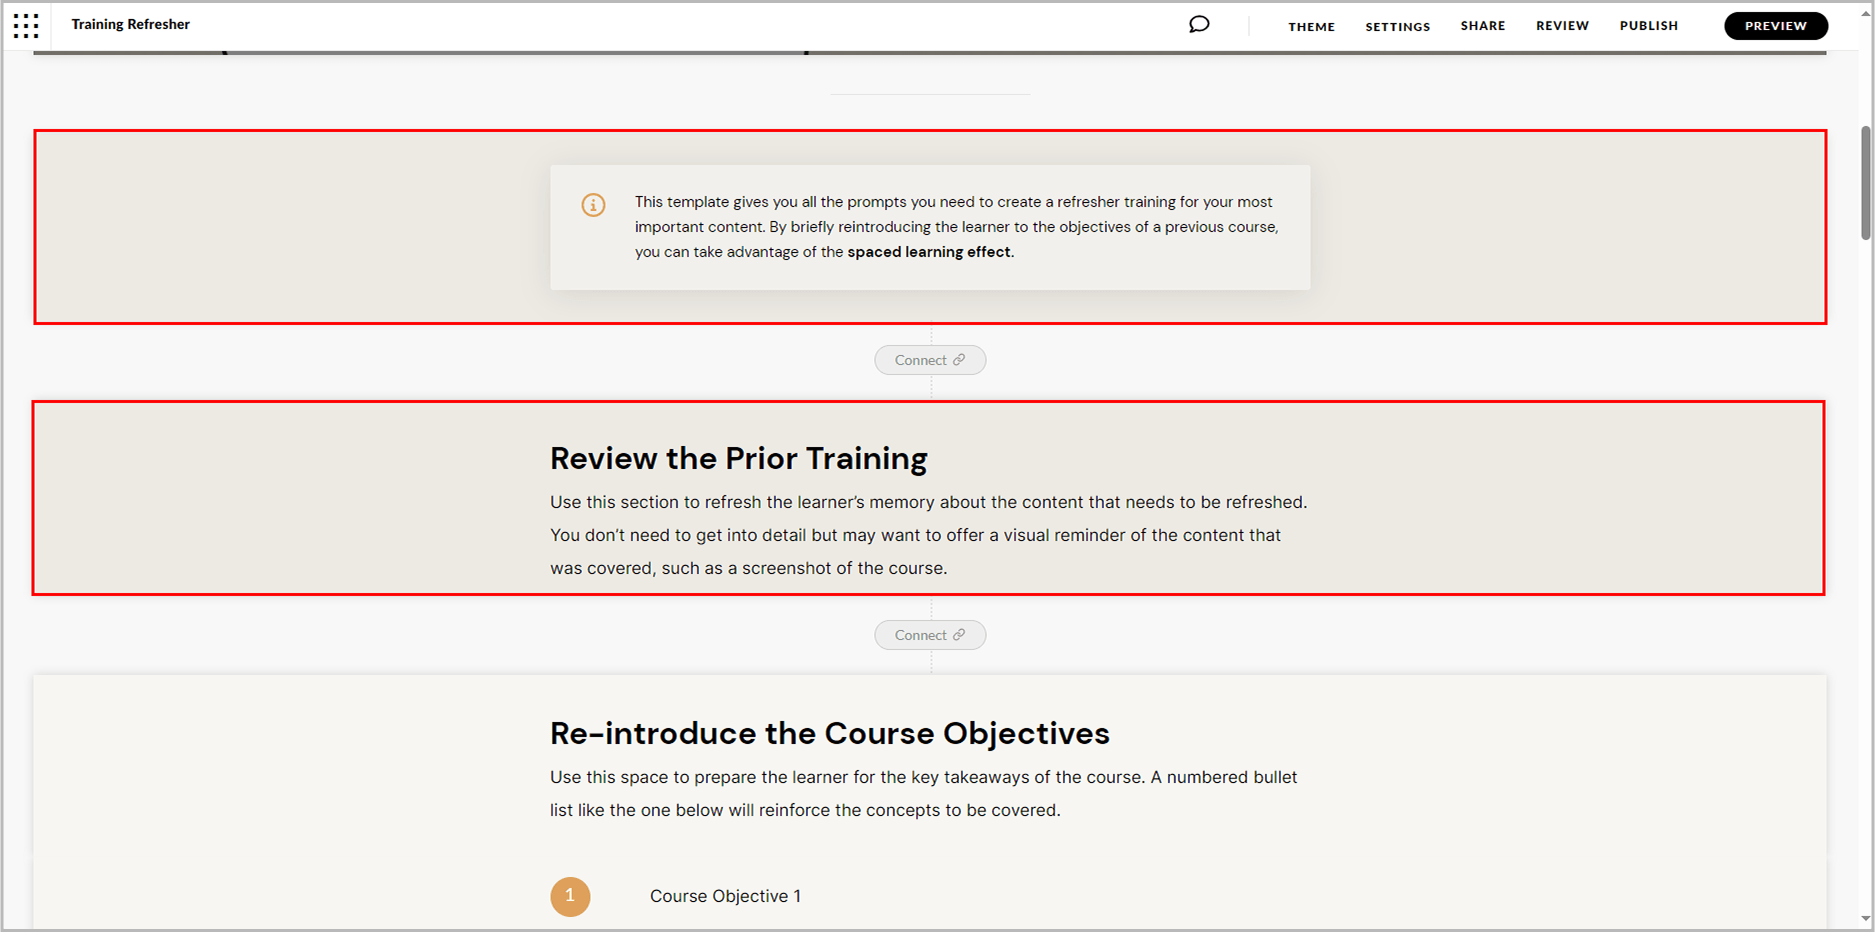Open the THEME menu

point(1311,26)
